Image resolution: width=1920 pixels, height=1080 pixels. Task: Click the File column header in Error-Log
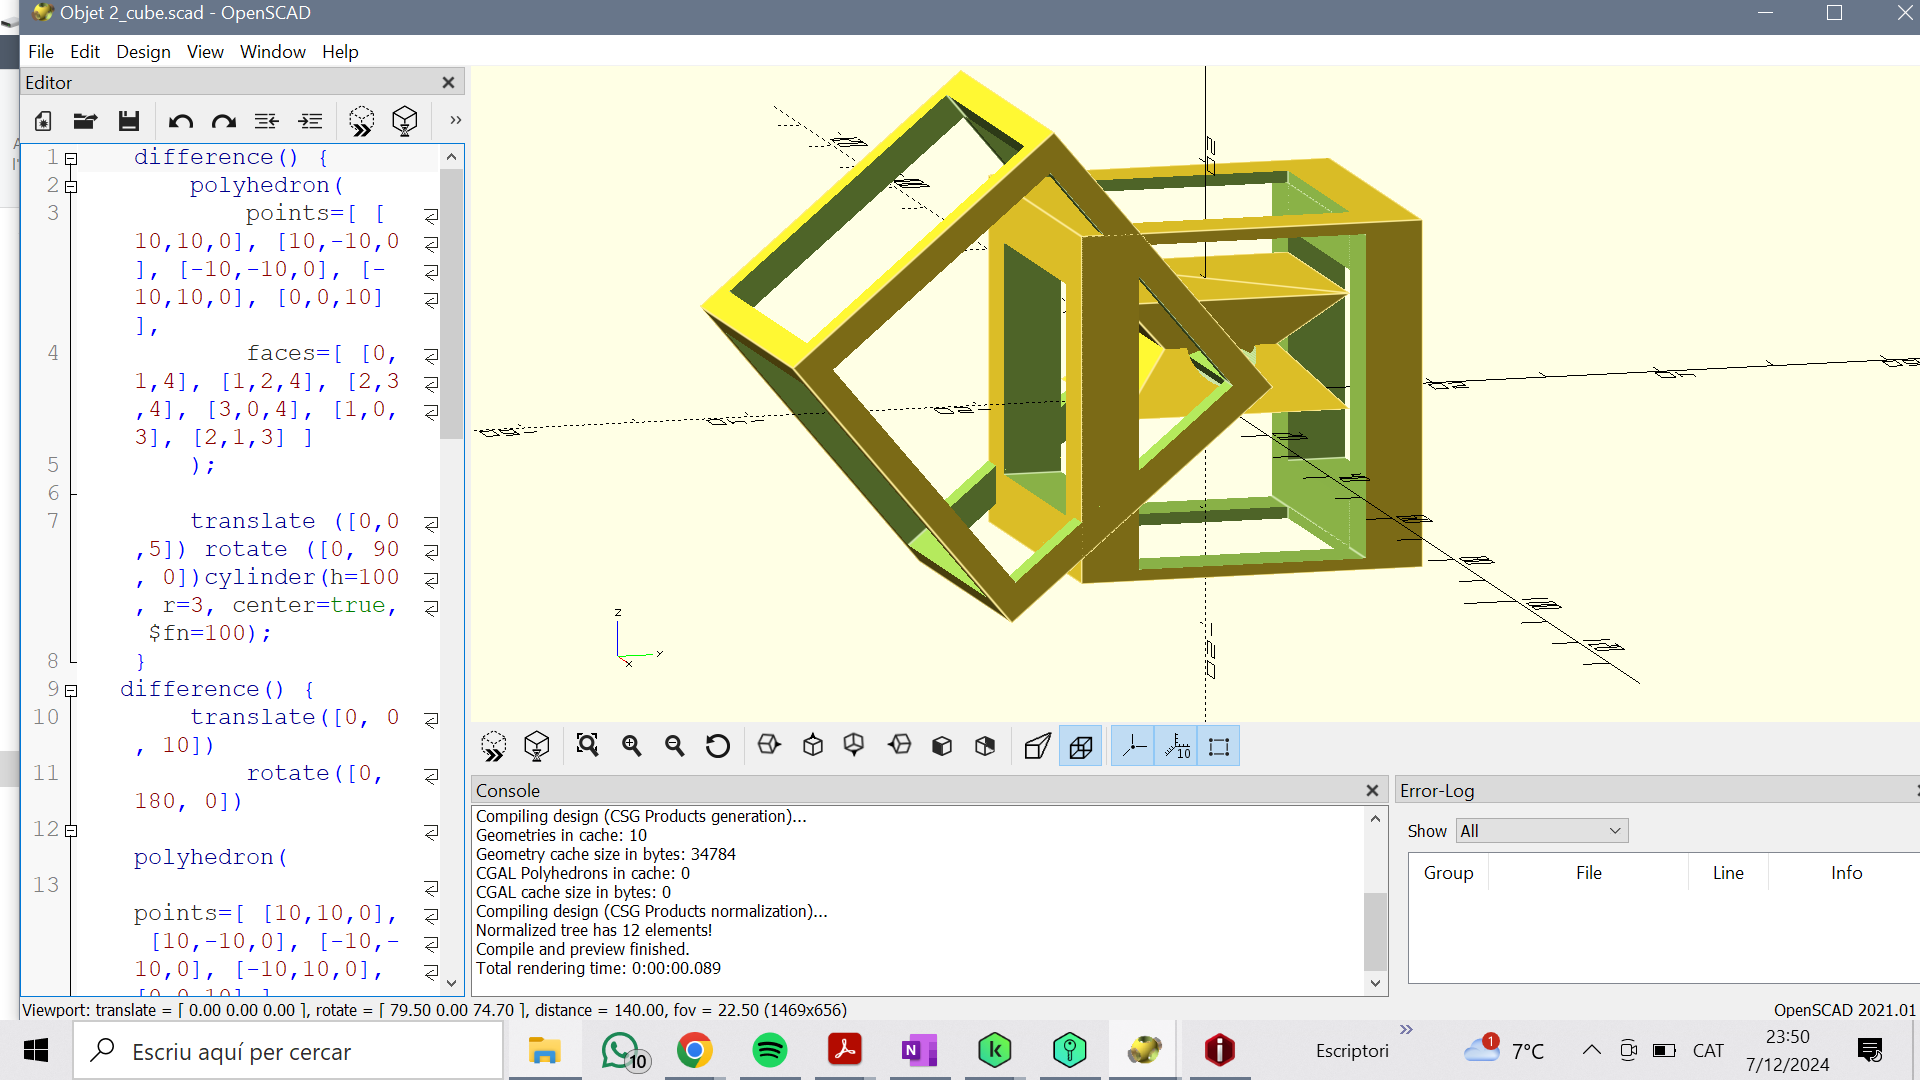coord(1588,873)
